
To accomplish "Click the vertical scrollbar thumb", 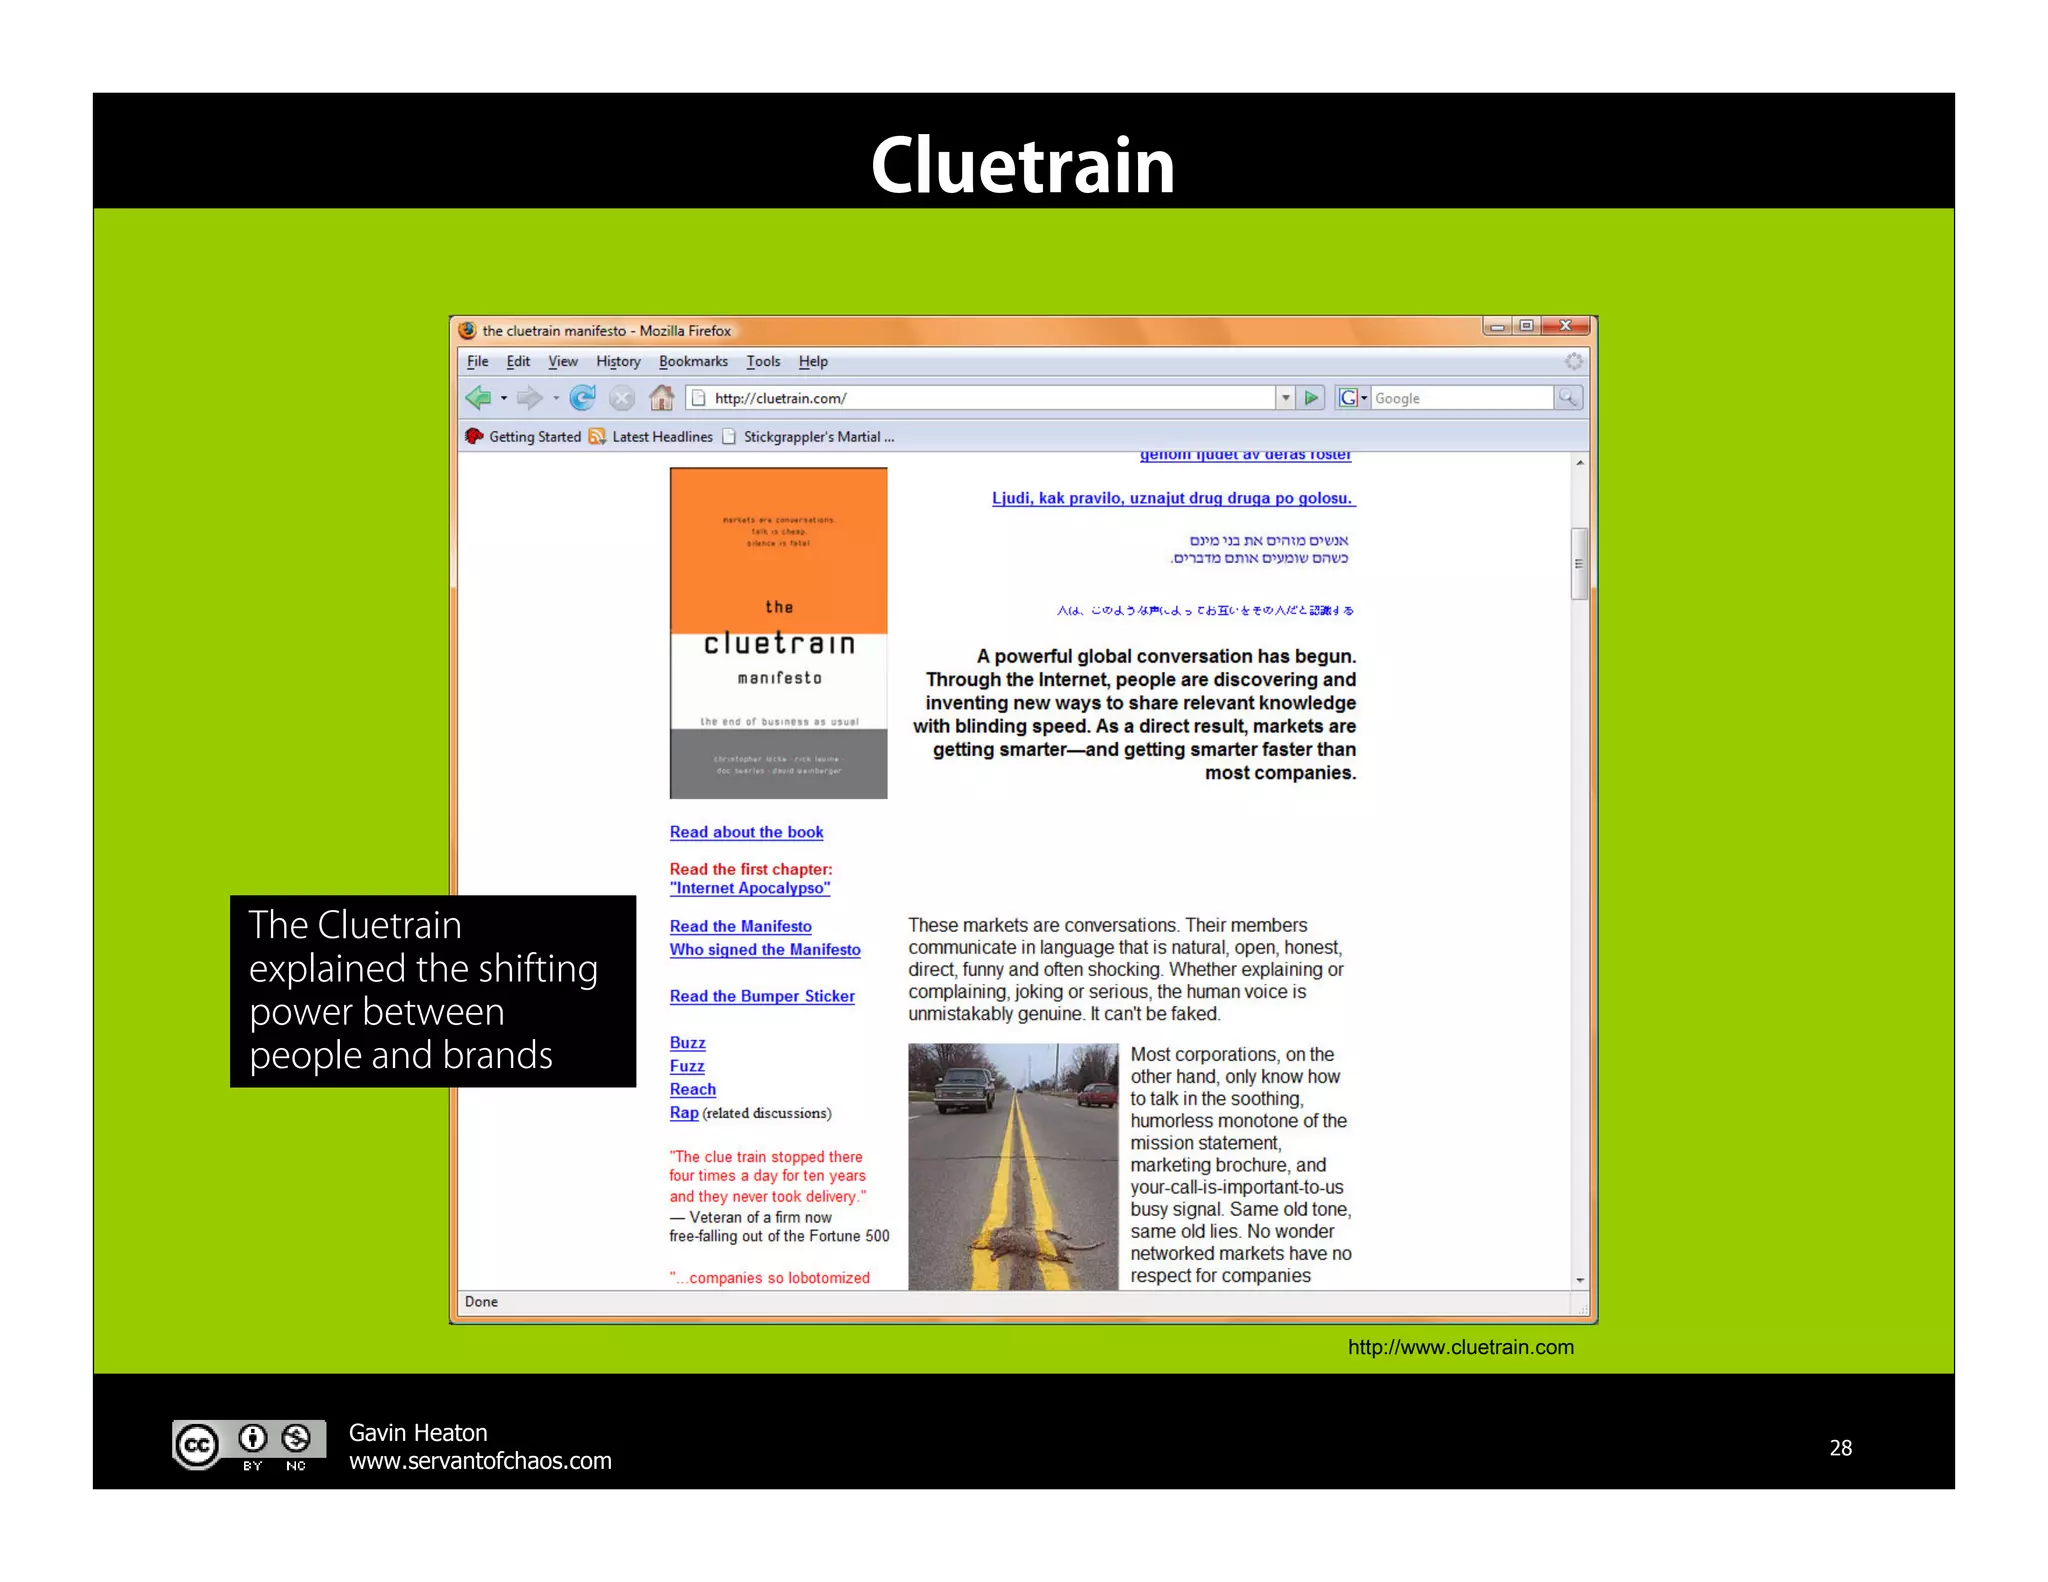I will click(1579, 563).
